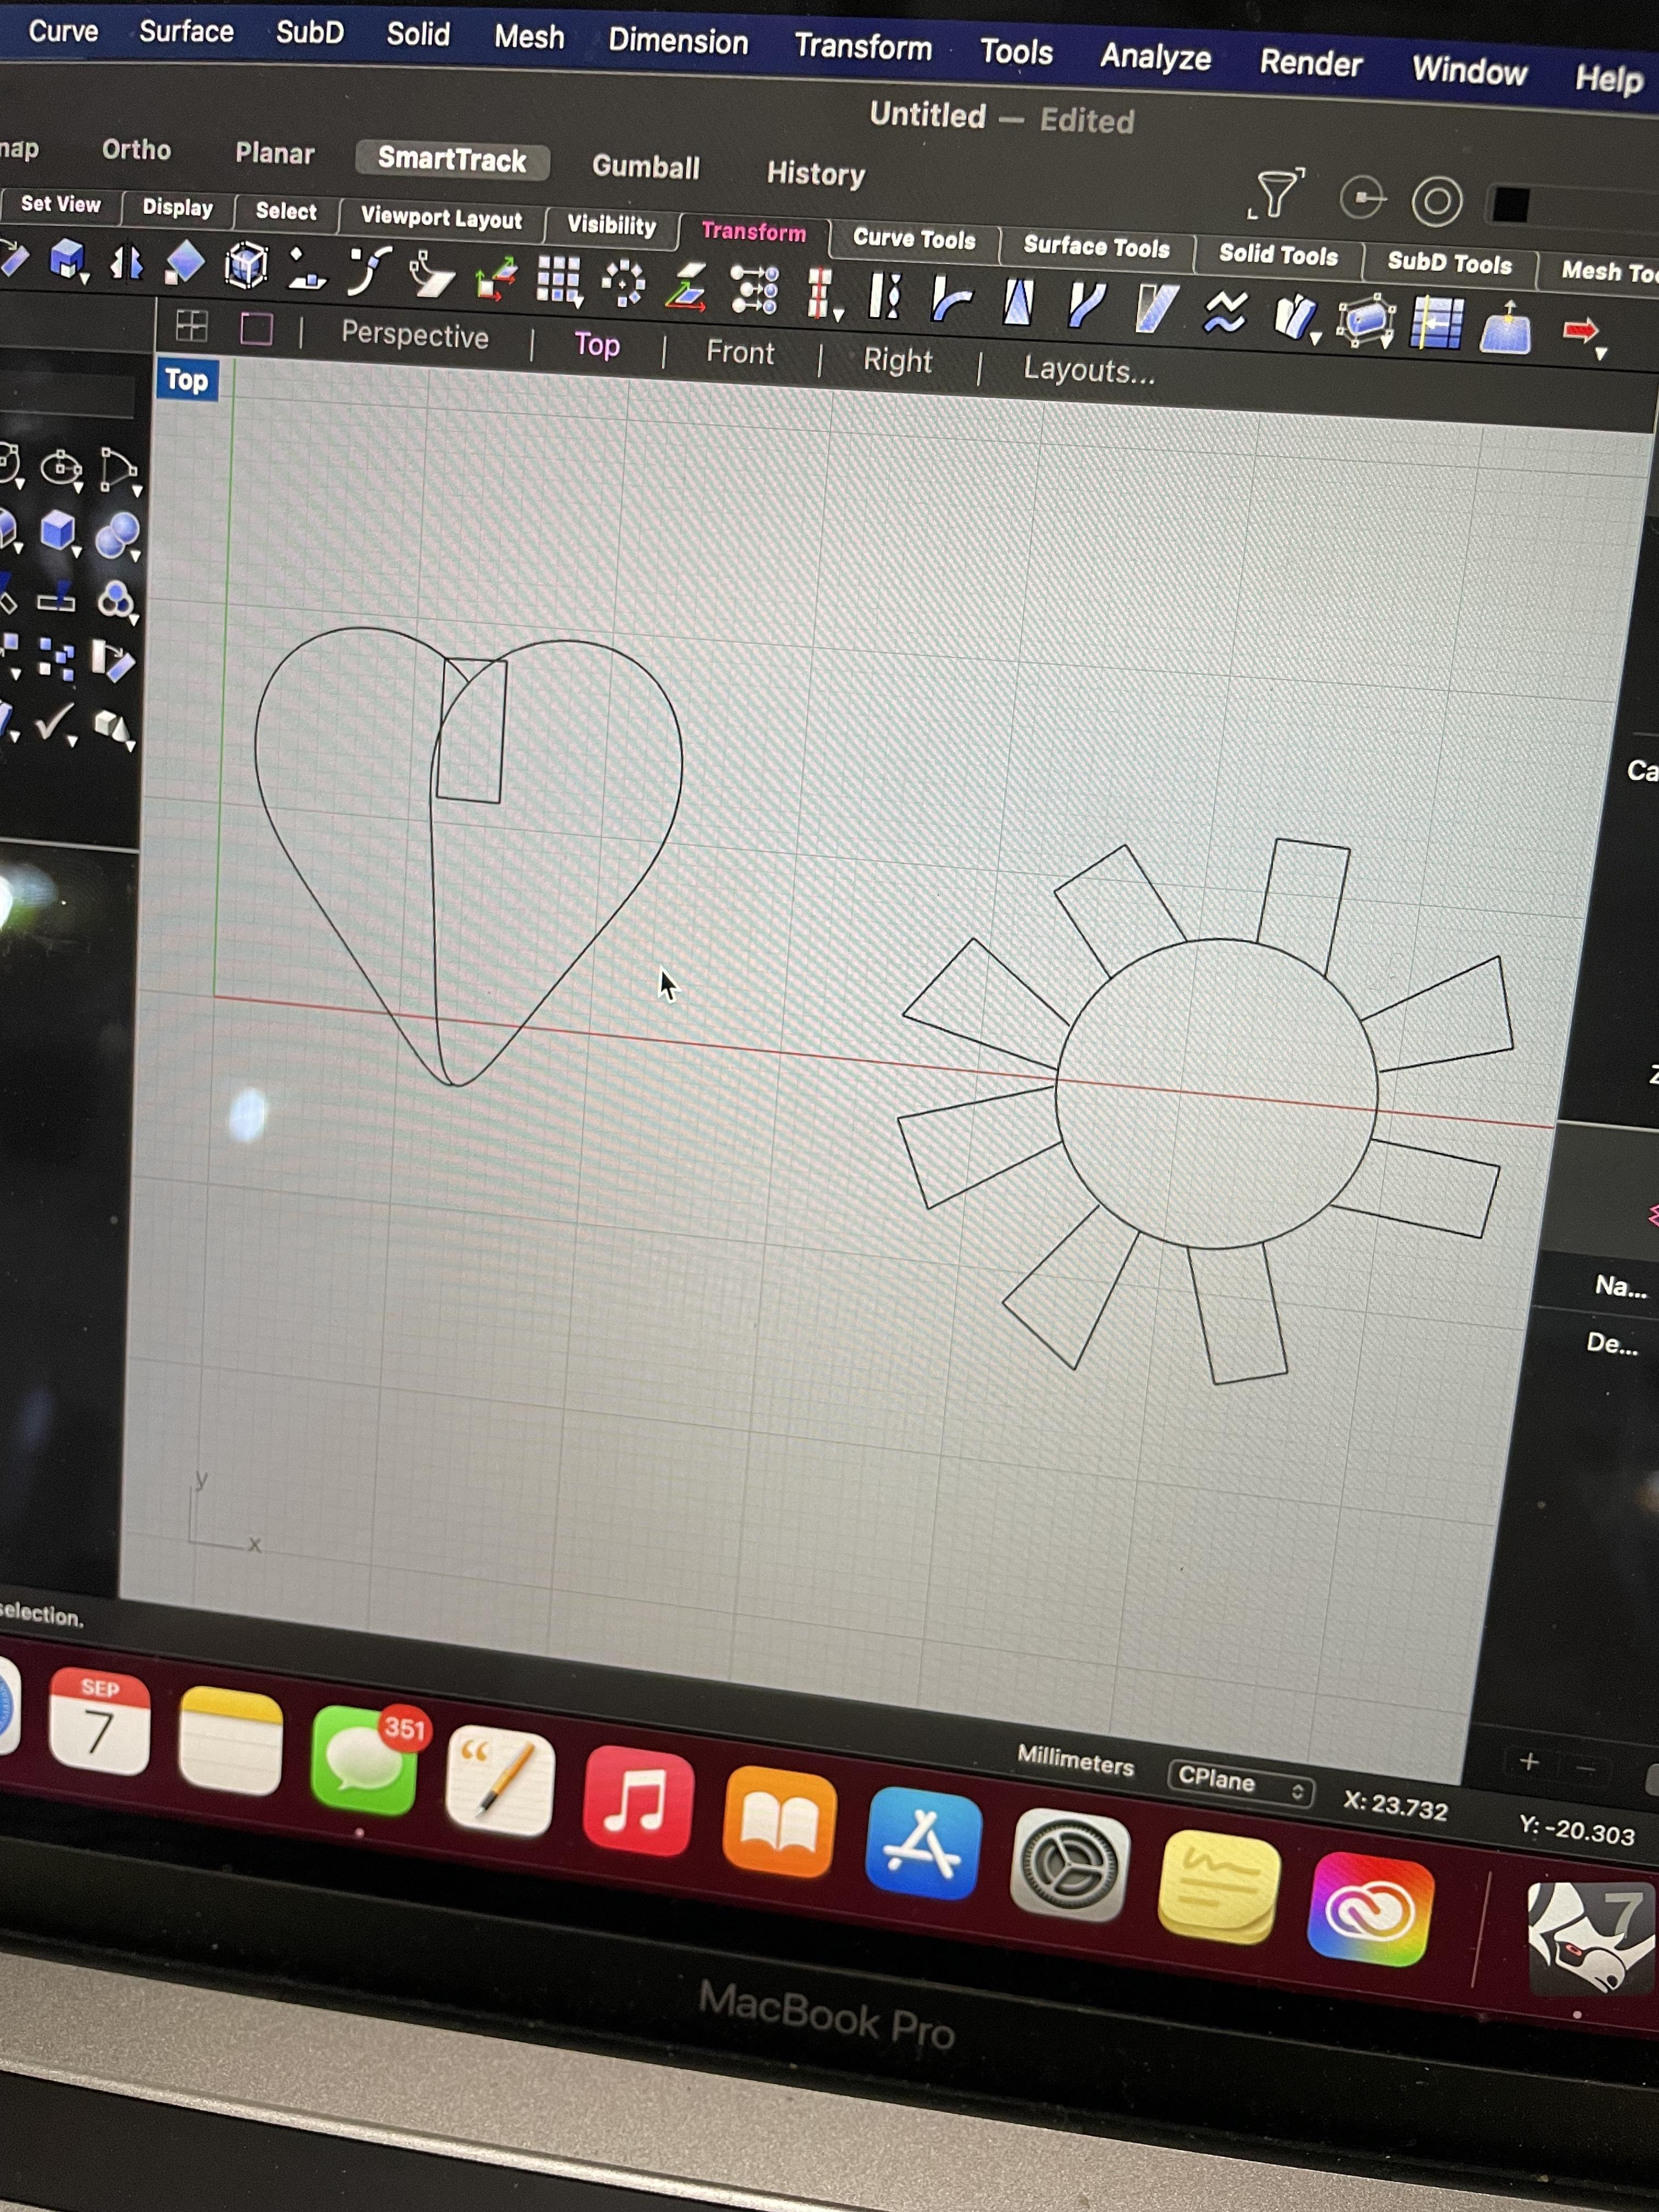Disable the SmartTrack toggle

(452, 160)
